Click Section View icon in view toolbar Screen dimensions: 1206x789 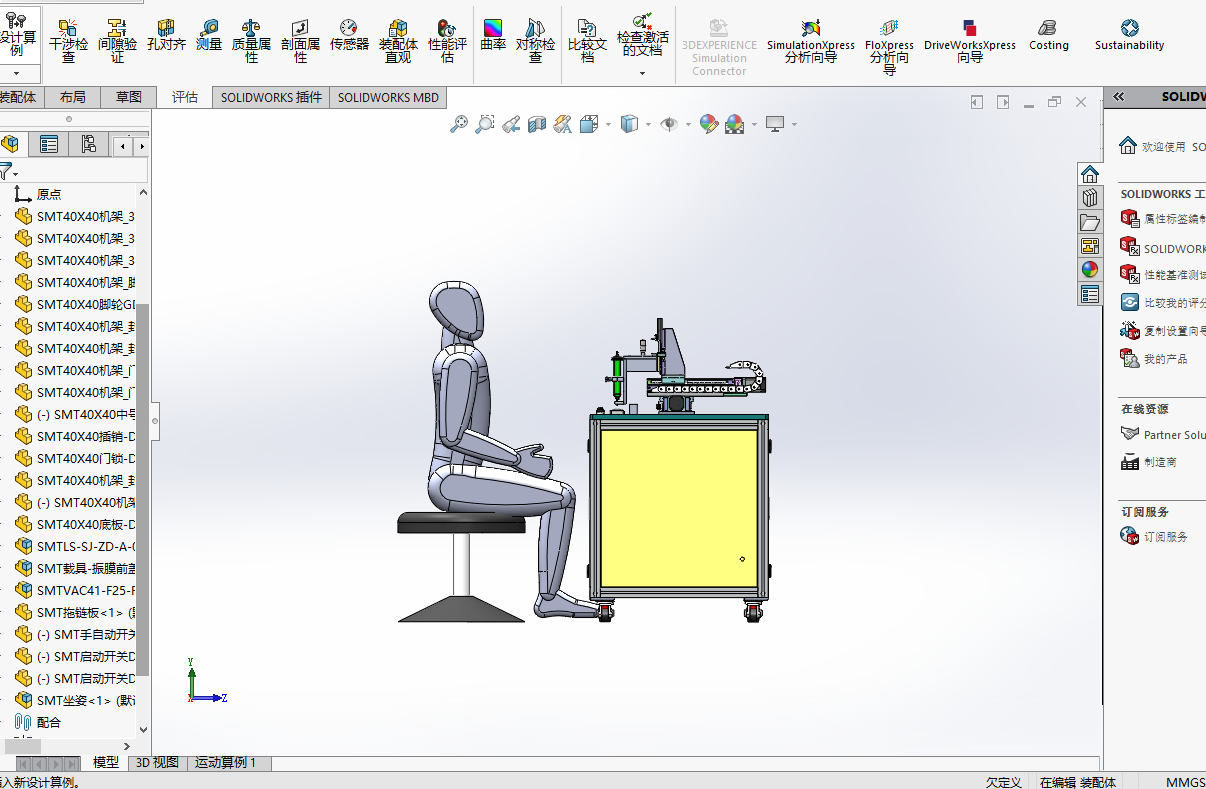pos(537,124)
